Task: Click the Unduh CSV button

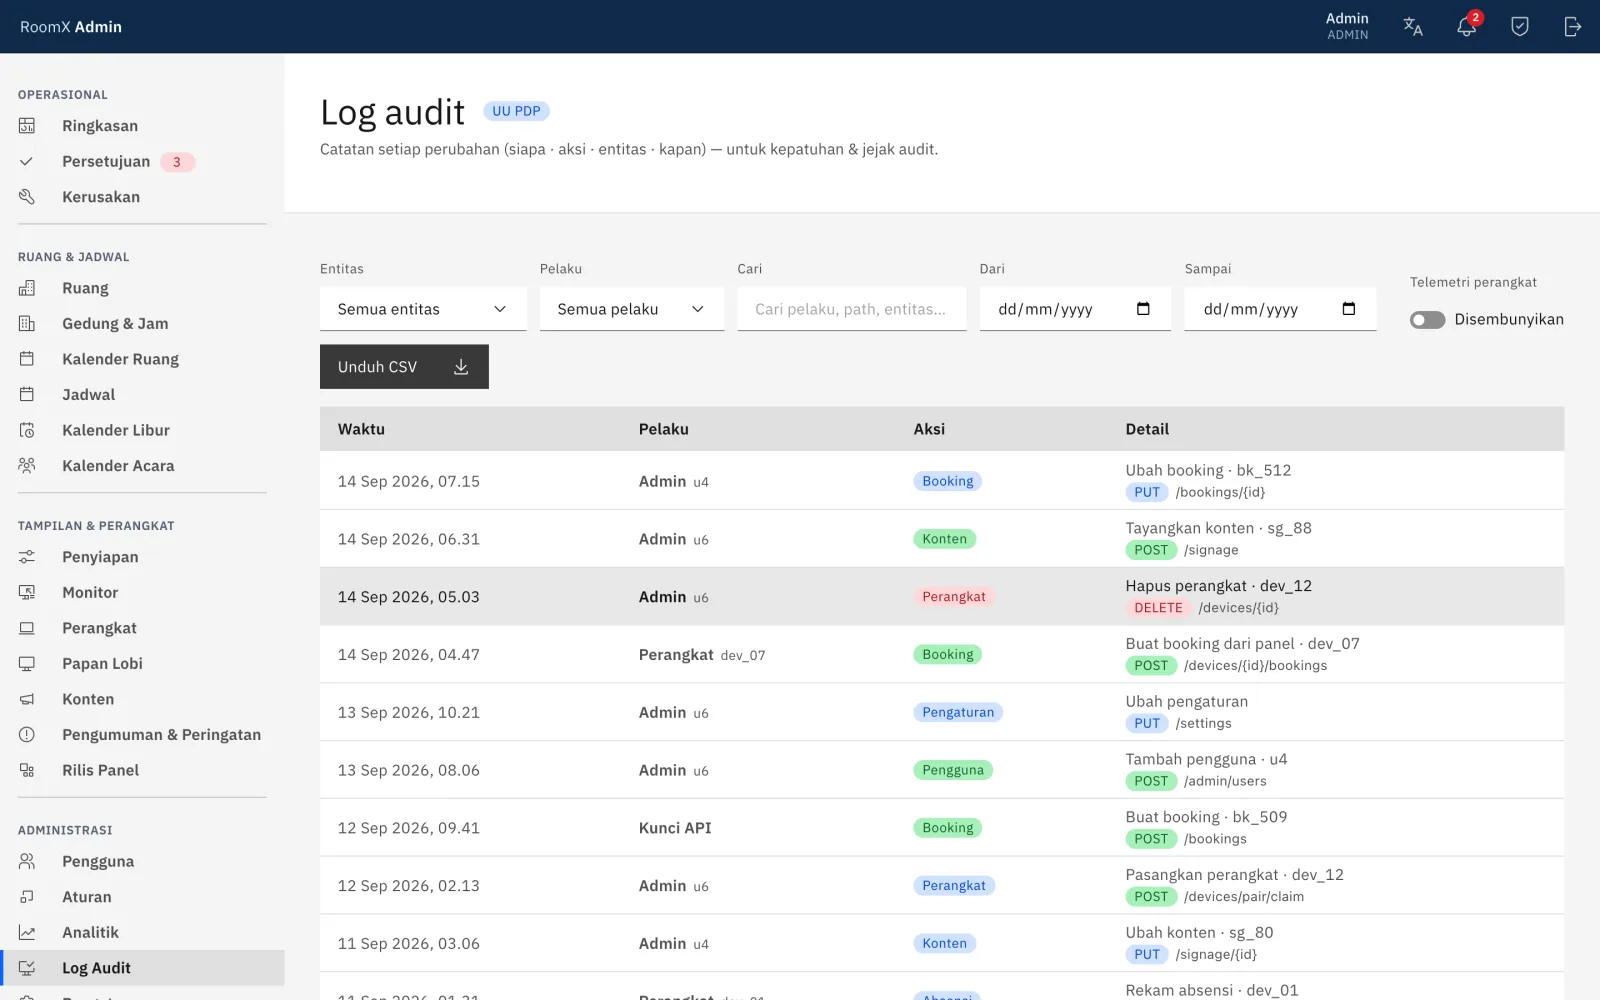Action: [x=404, y=367]
